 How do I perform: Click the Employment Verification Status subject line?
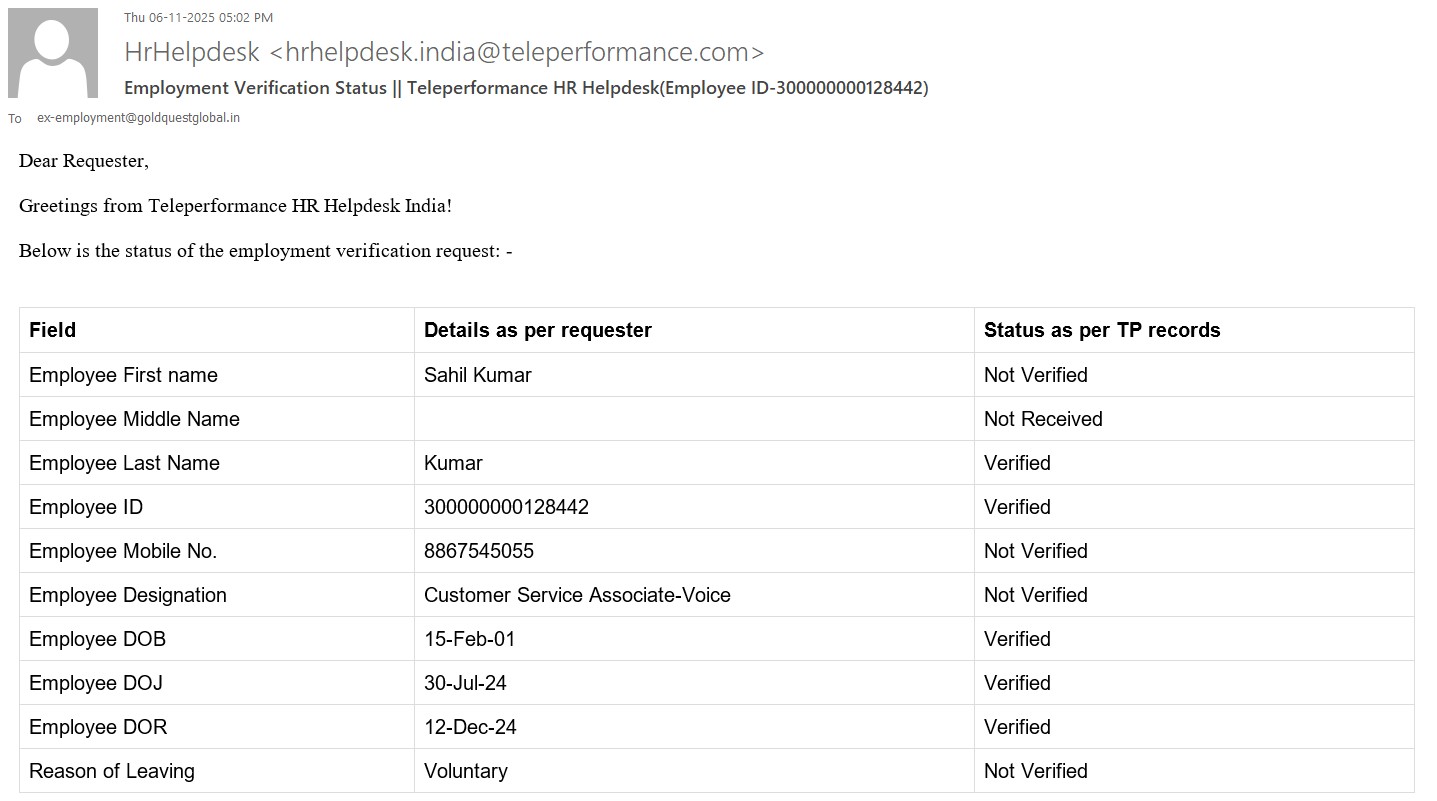[x=526, y=88]
